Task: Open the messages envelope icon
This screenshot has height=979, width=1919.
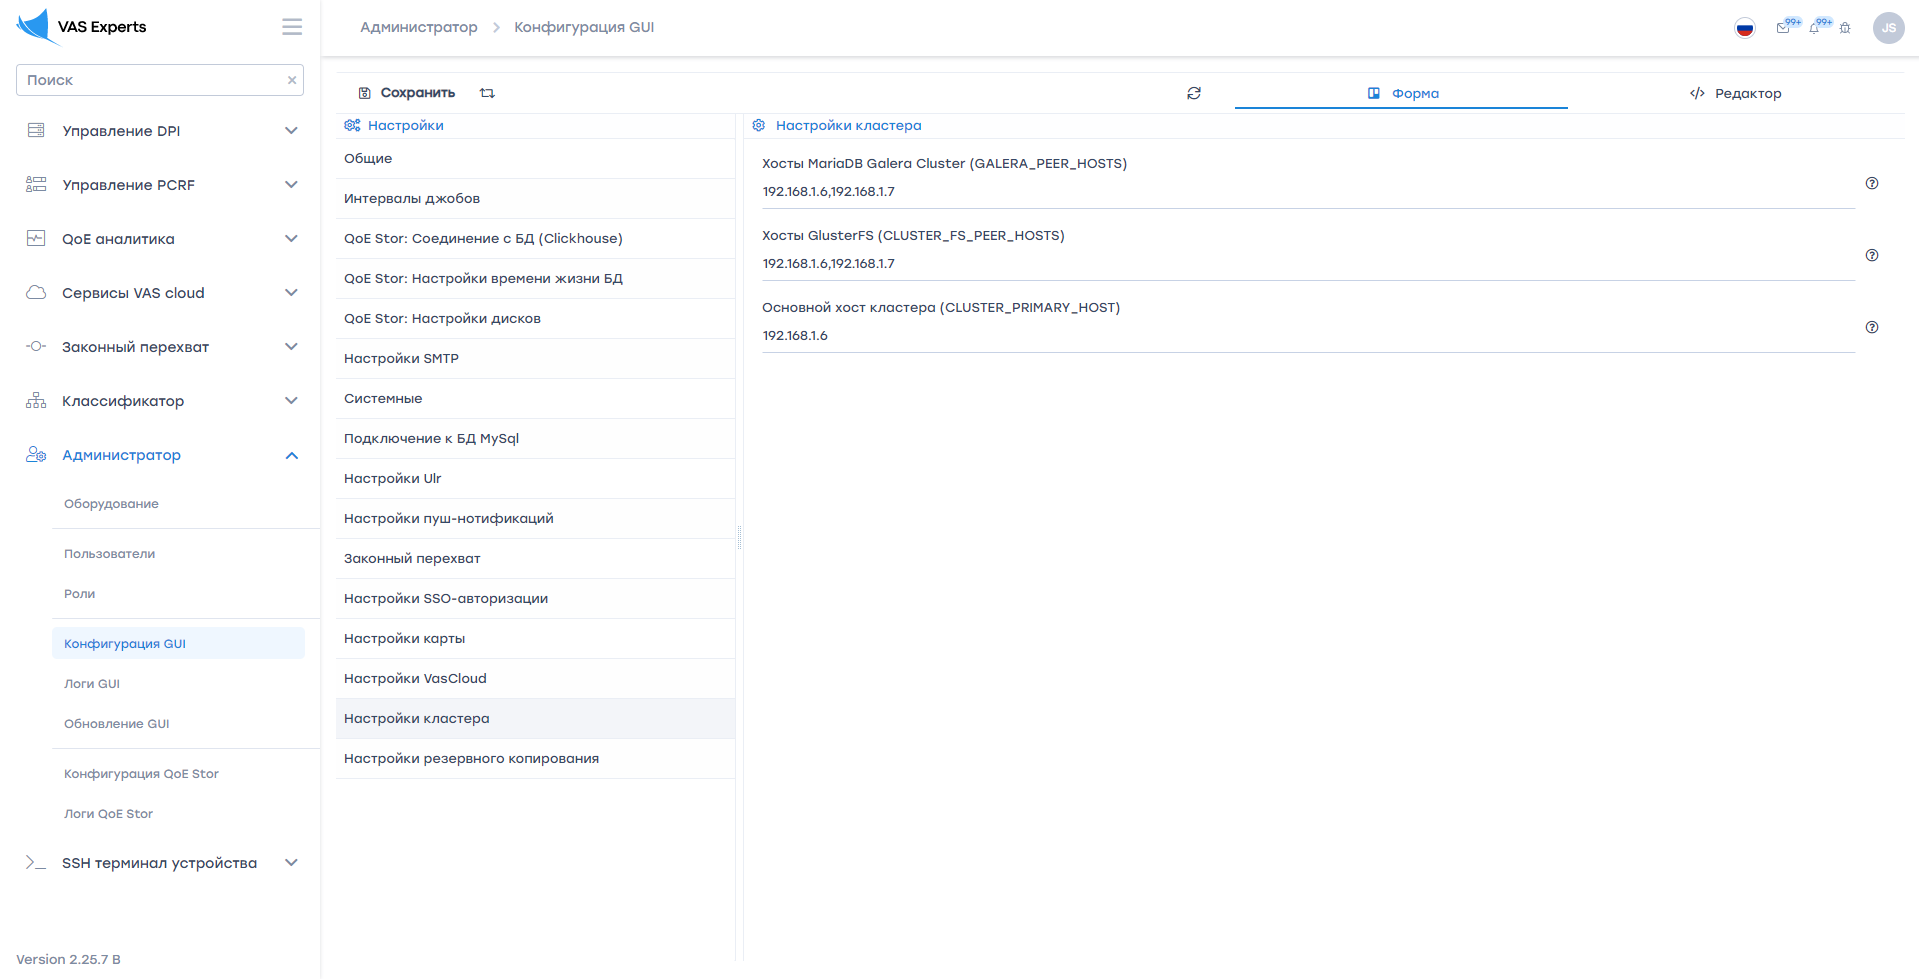Action: (1783, 28)
